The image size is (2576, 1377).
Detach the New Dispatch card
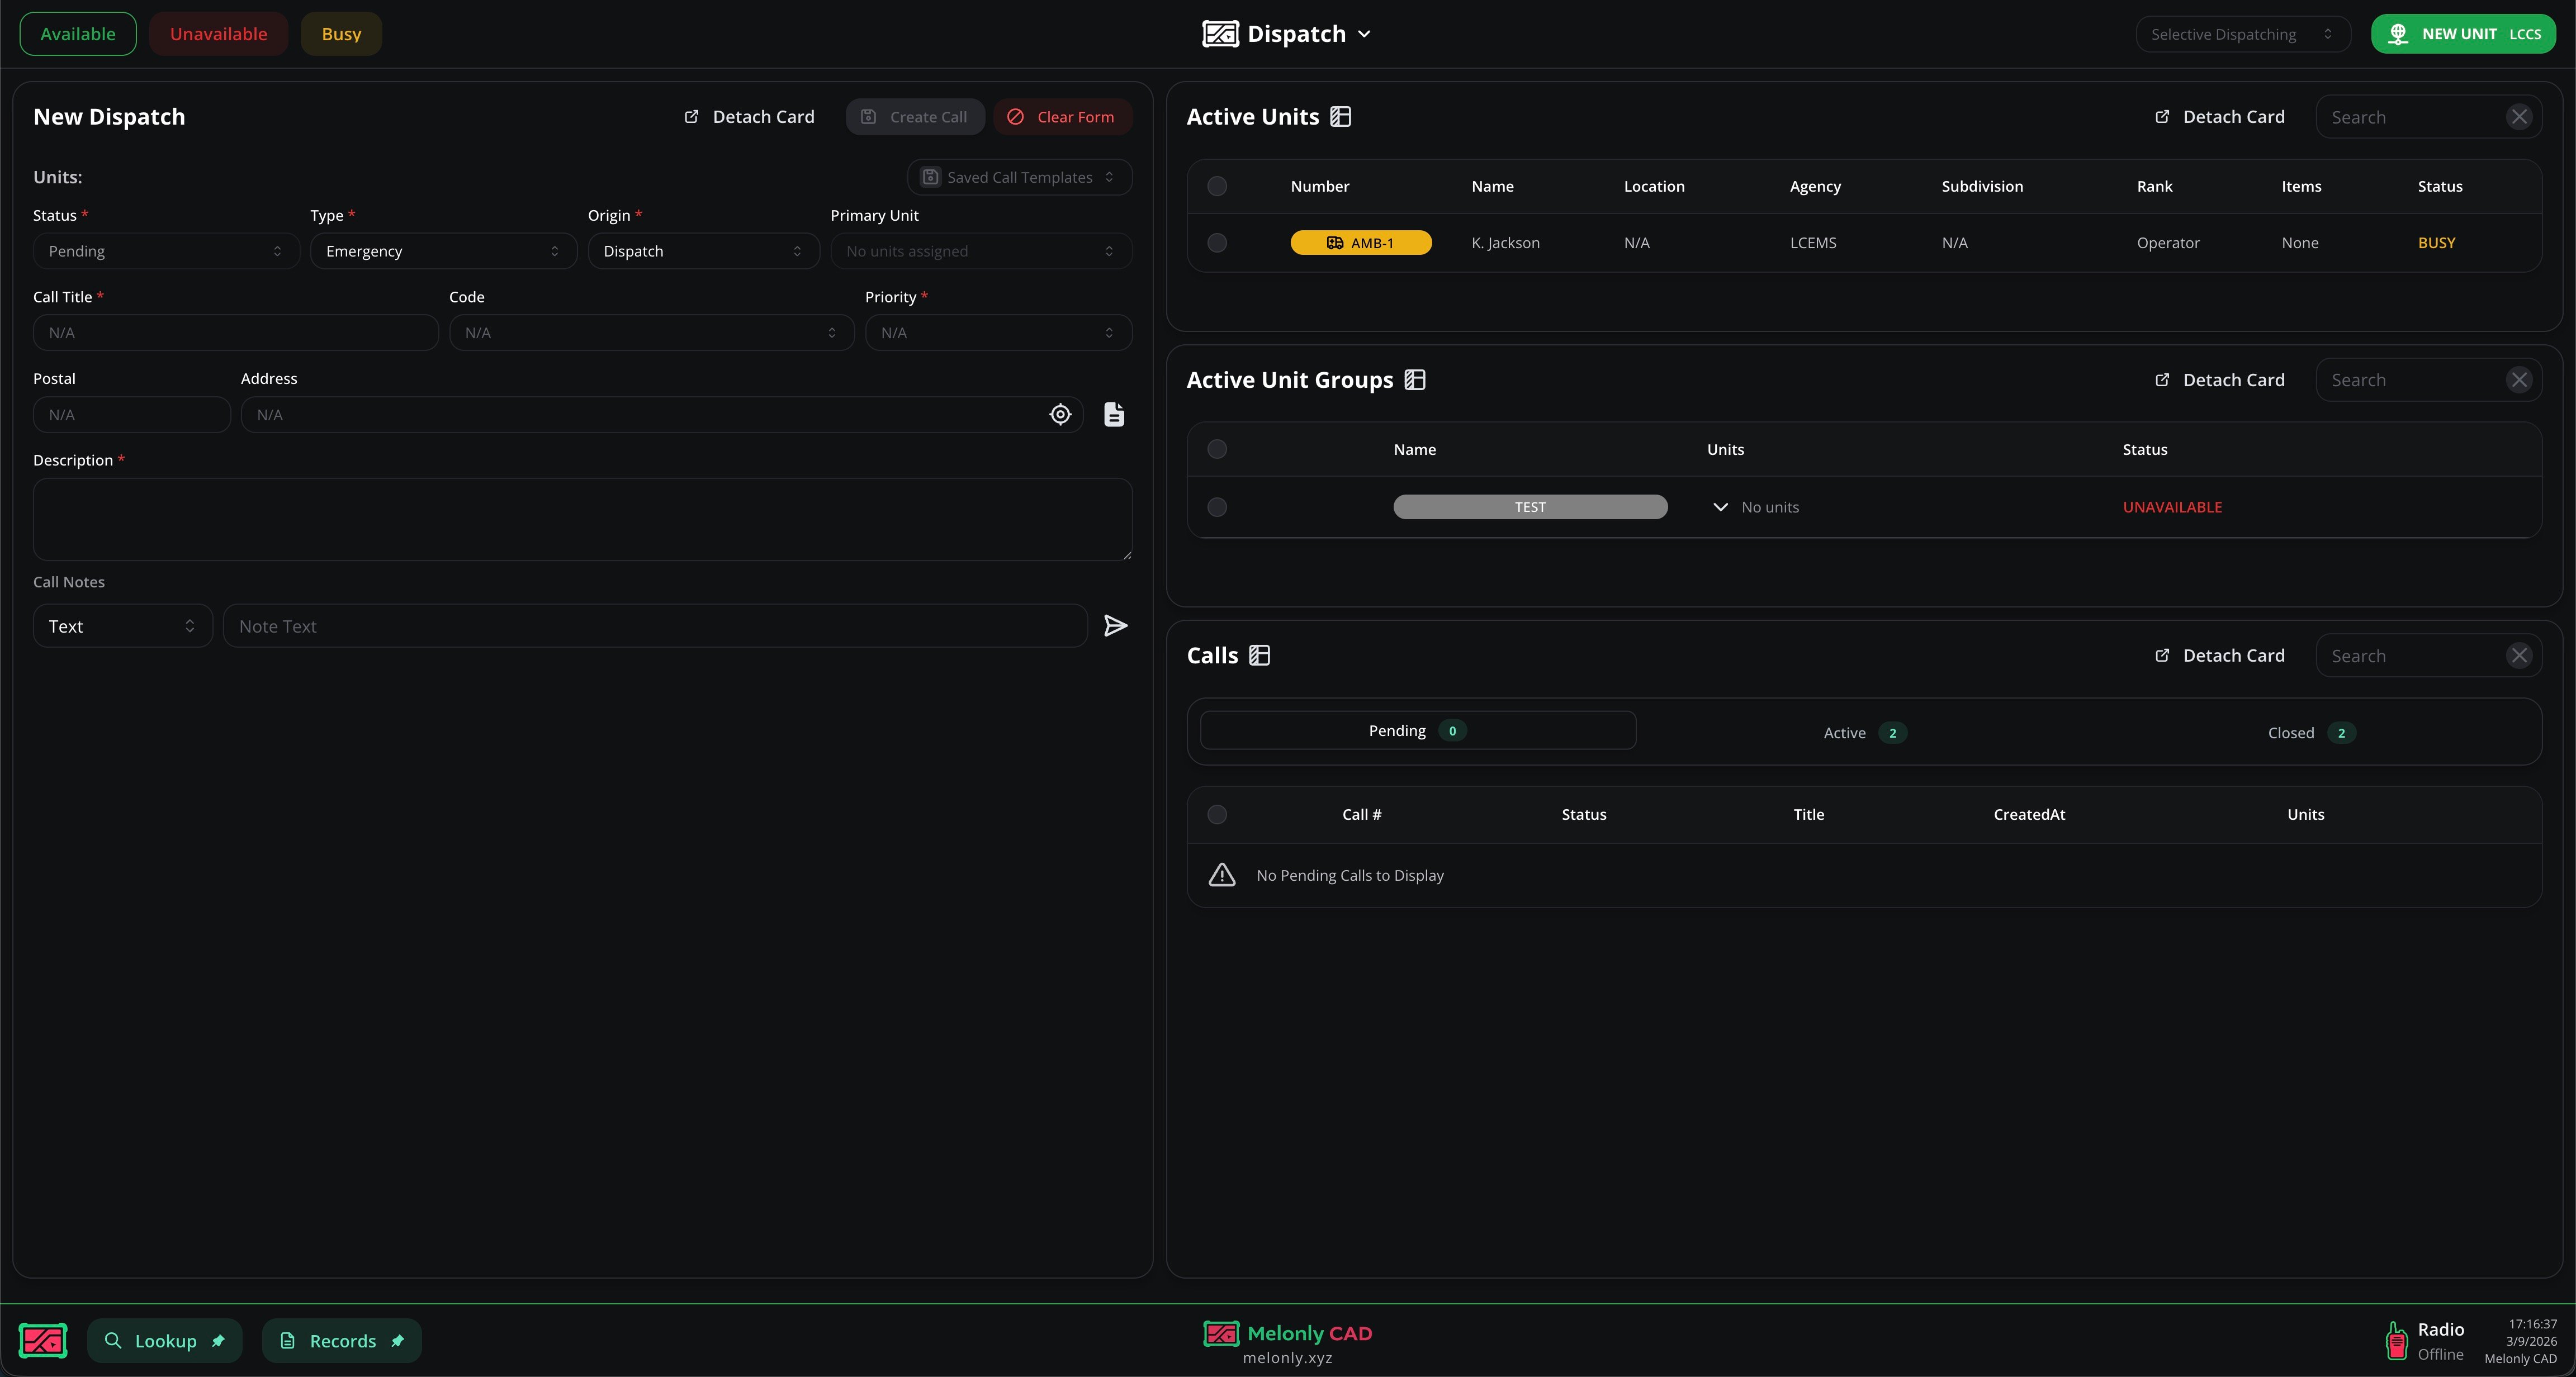749,117
